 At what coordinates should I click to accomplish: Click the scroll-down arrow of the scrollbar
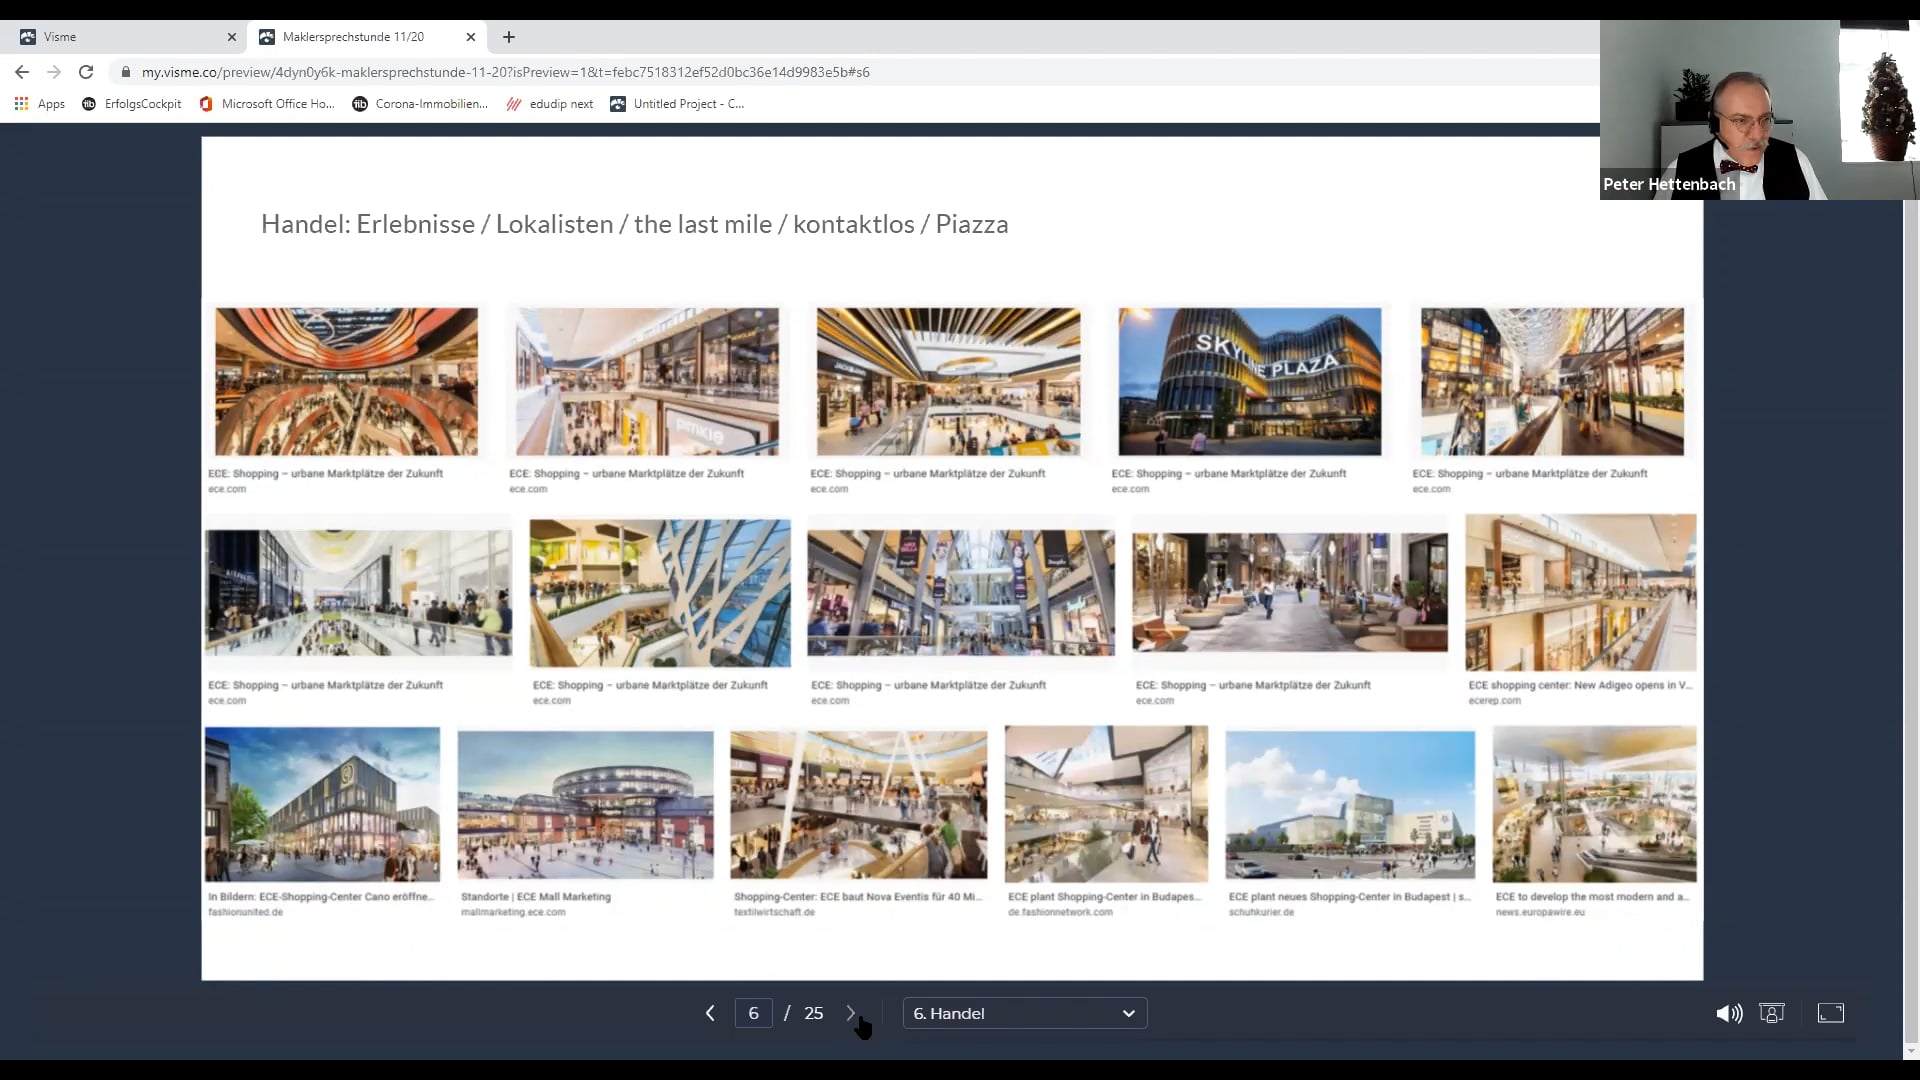tap(1911, 1052)
